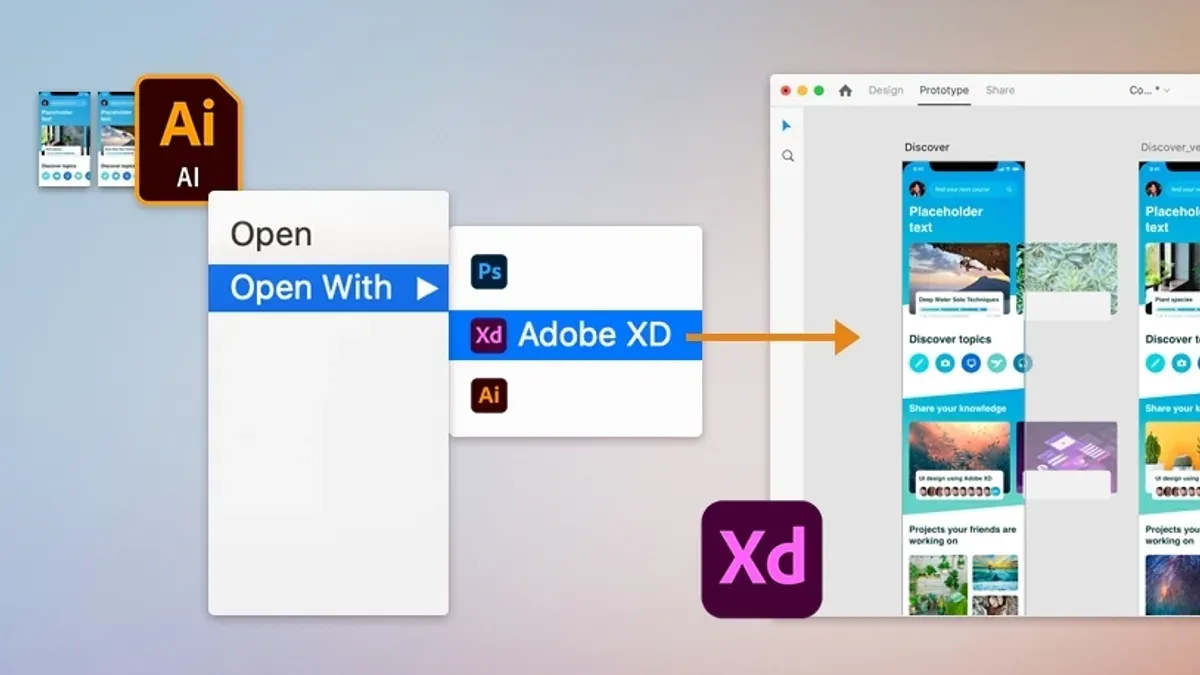Viewport: 1200px width, 675px height.
Task: Select the "Placeholder text" heading in Discover artboard
Action: click(946, 219)
